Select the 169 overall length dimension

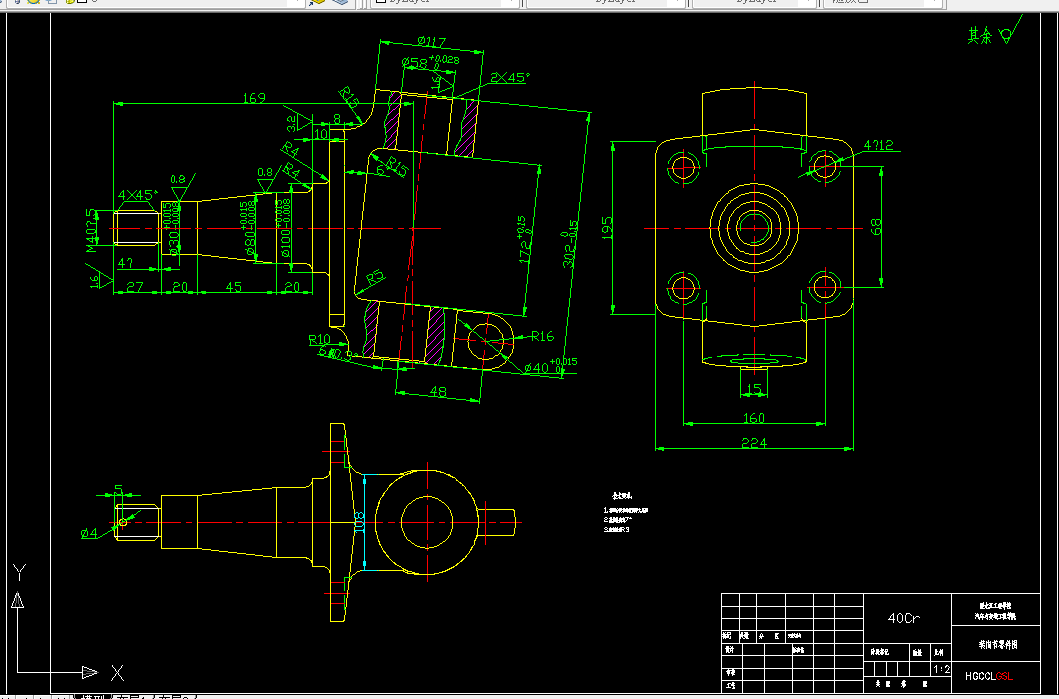tap(253, 98)
